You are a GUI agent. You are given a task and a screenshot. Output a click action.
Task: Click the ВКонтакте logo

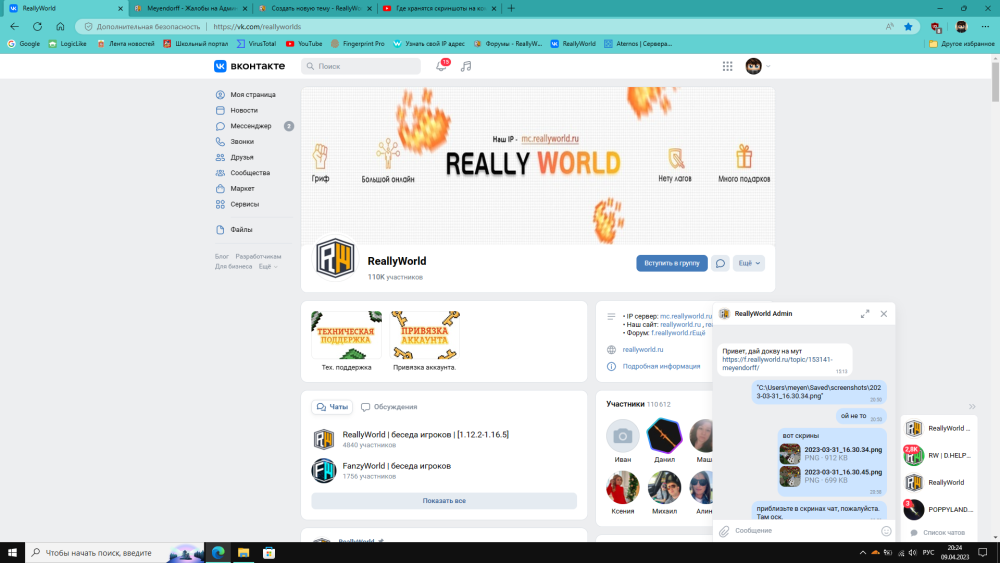pos(249,66)
